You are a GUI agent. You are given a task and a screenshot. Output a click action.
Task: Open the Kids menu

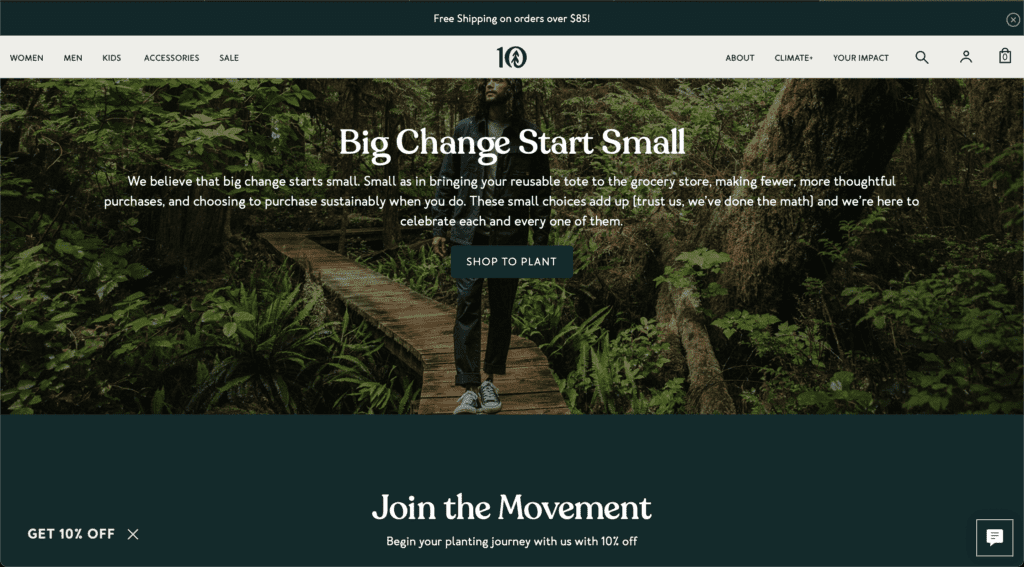[x=112, y=58]
